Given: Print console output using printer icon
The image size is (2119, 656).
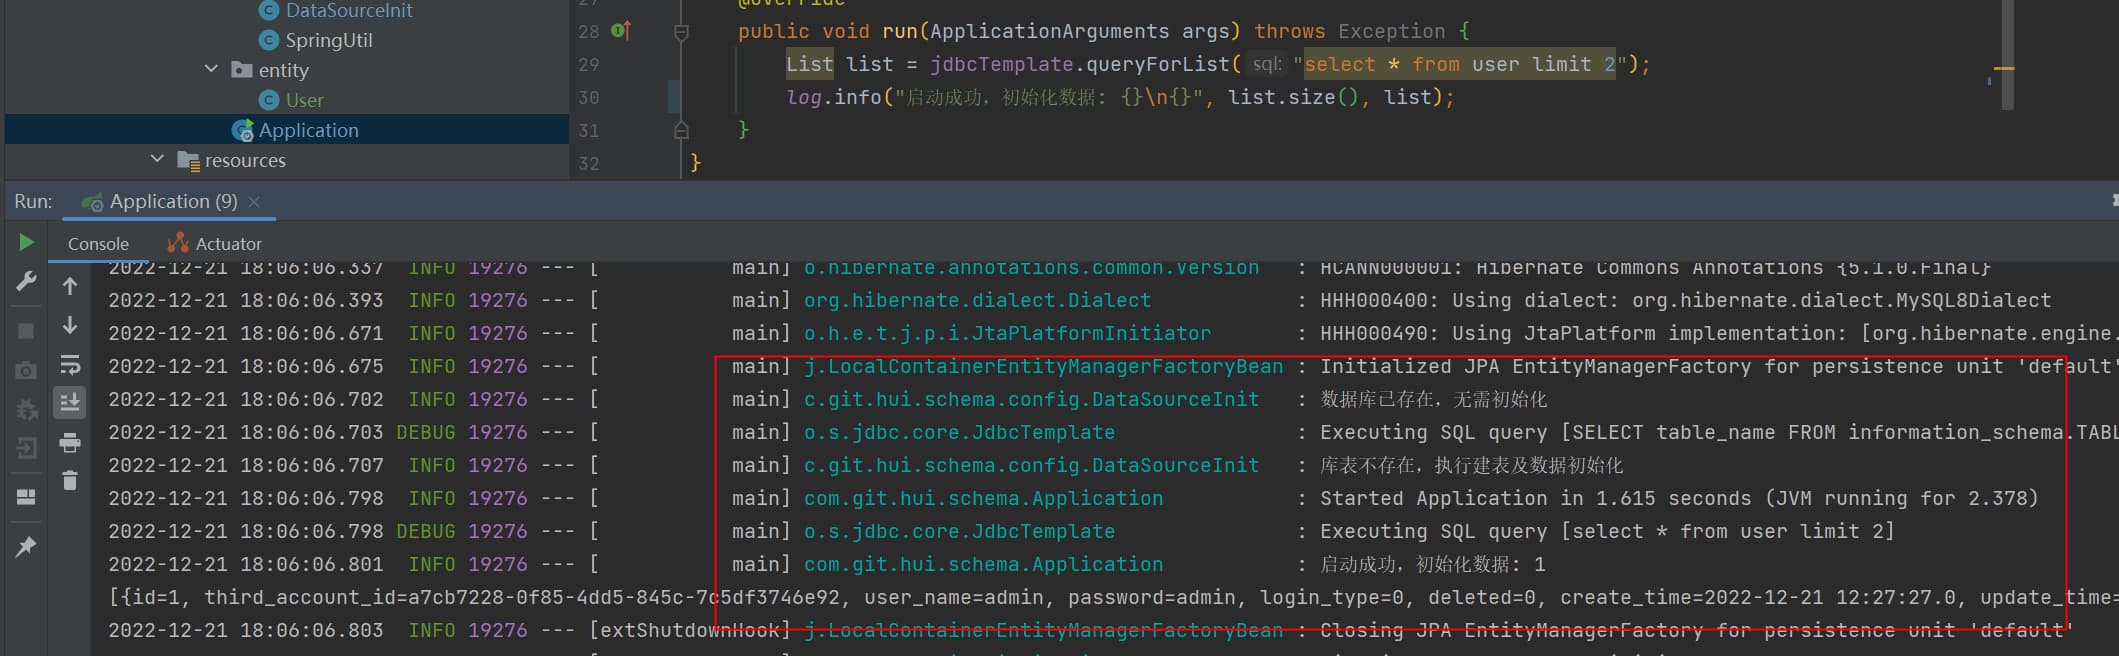Looking at the screenshot, I should (x=70, y=442).
